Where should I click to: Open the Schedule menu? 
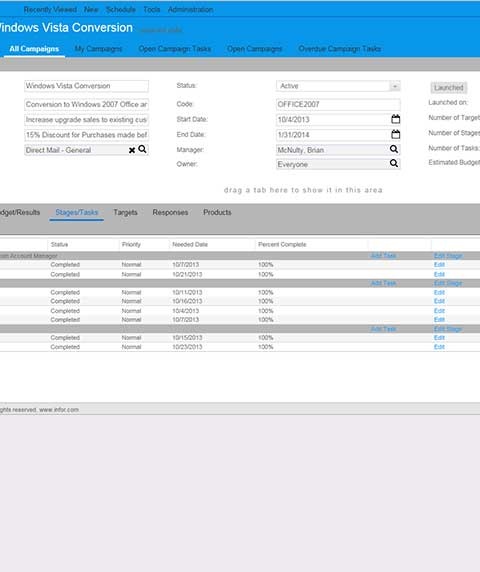point(121,9)
